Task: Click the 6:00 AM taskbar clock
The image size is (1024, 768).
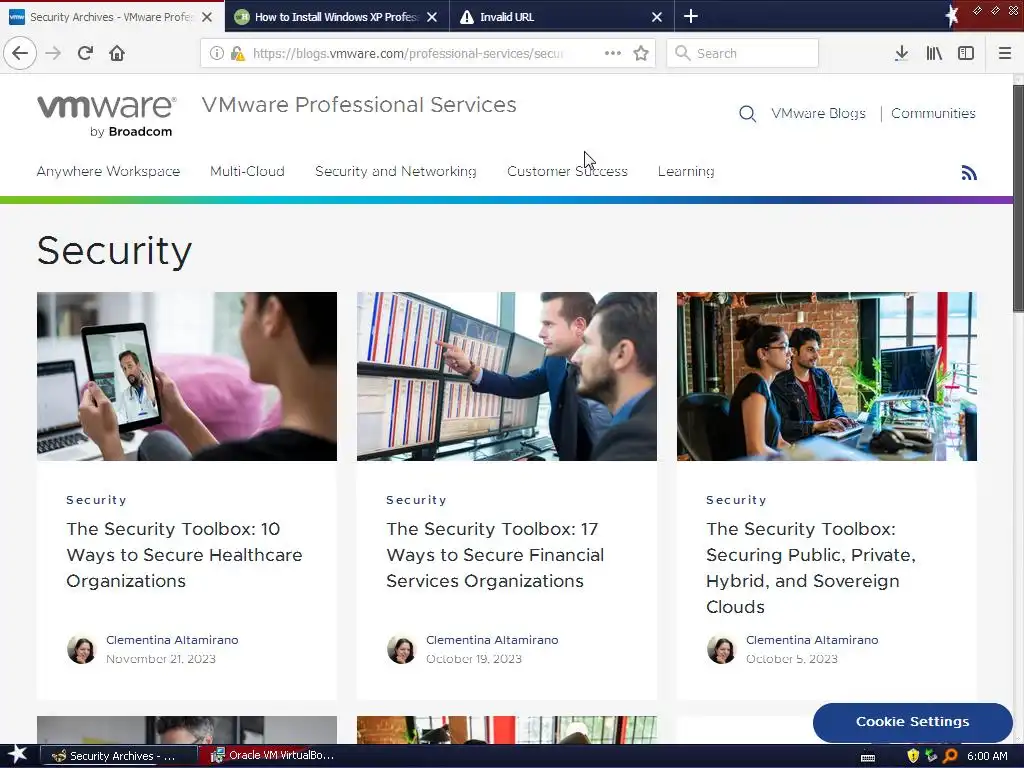Action: pos(987,756)
